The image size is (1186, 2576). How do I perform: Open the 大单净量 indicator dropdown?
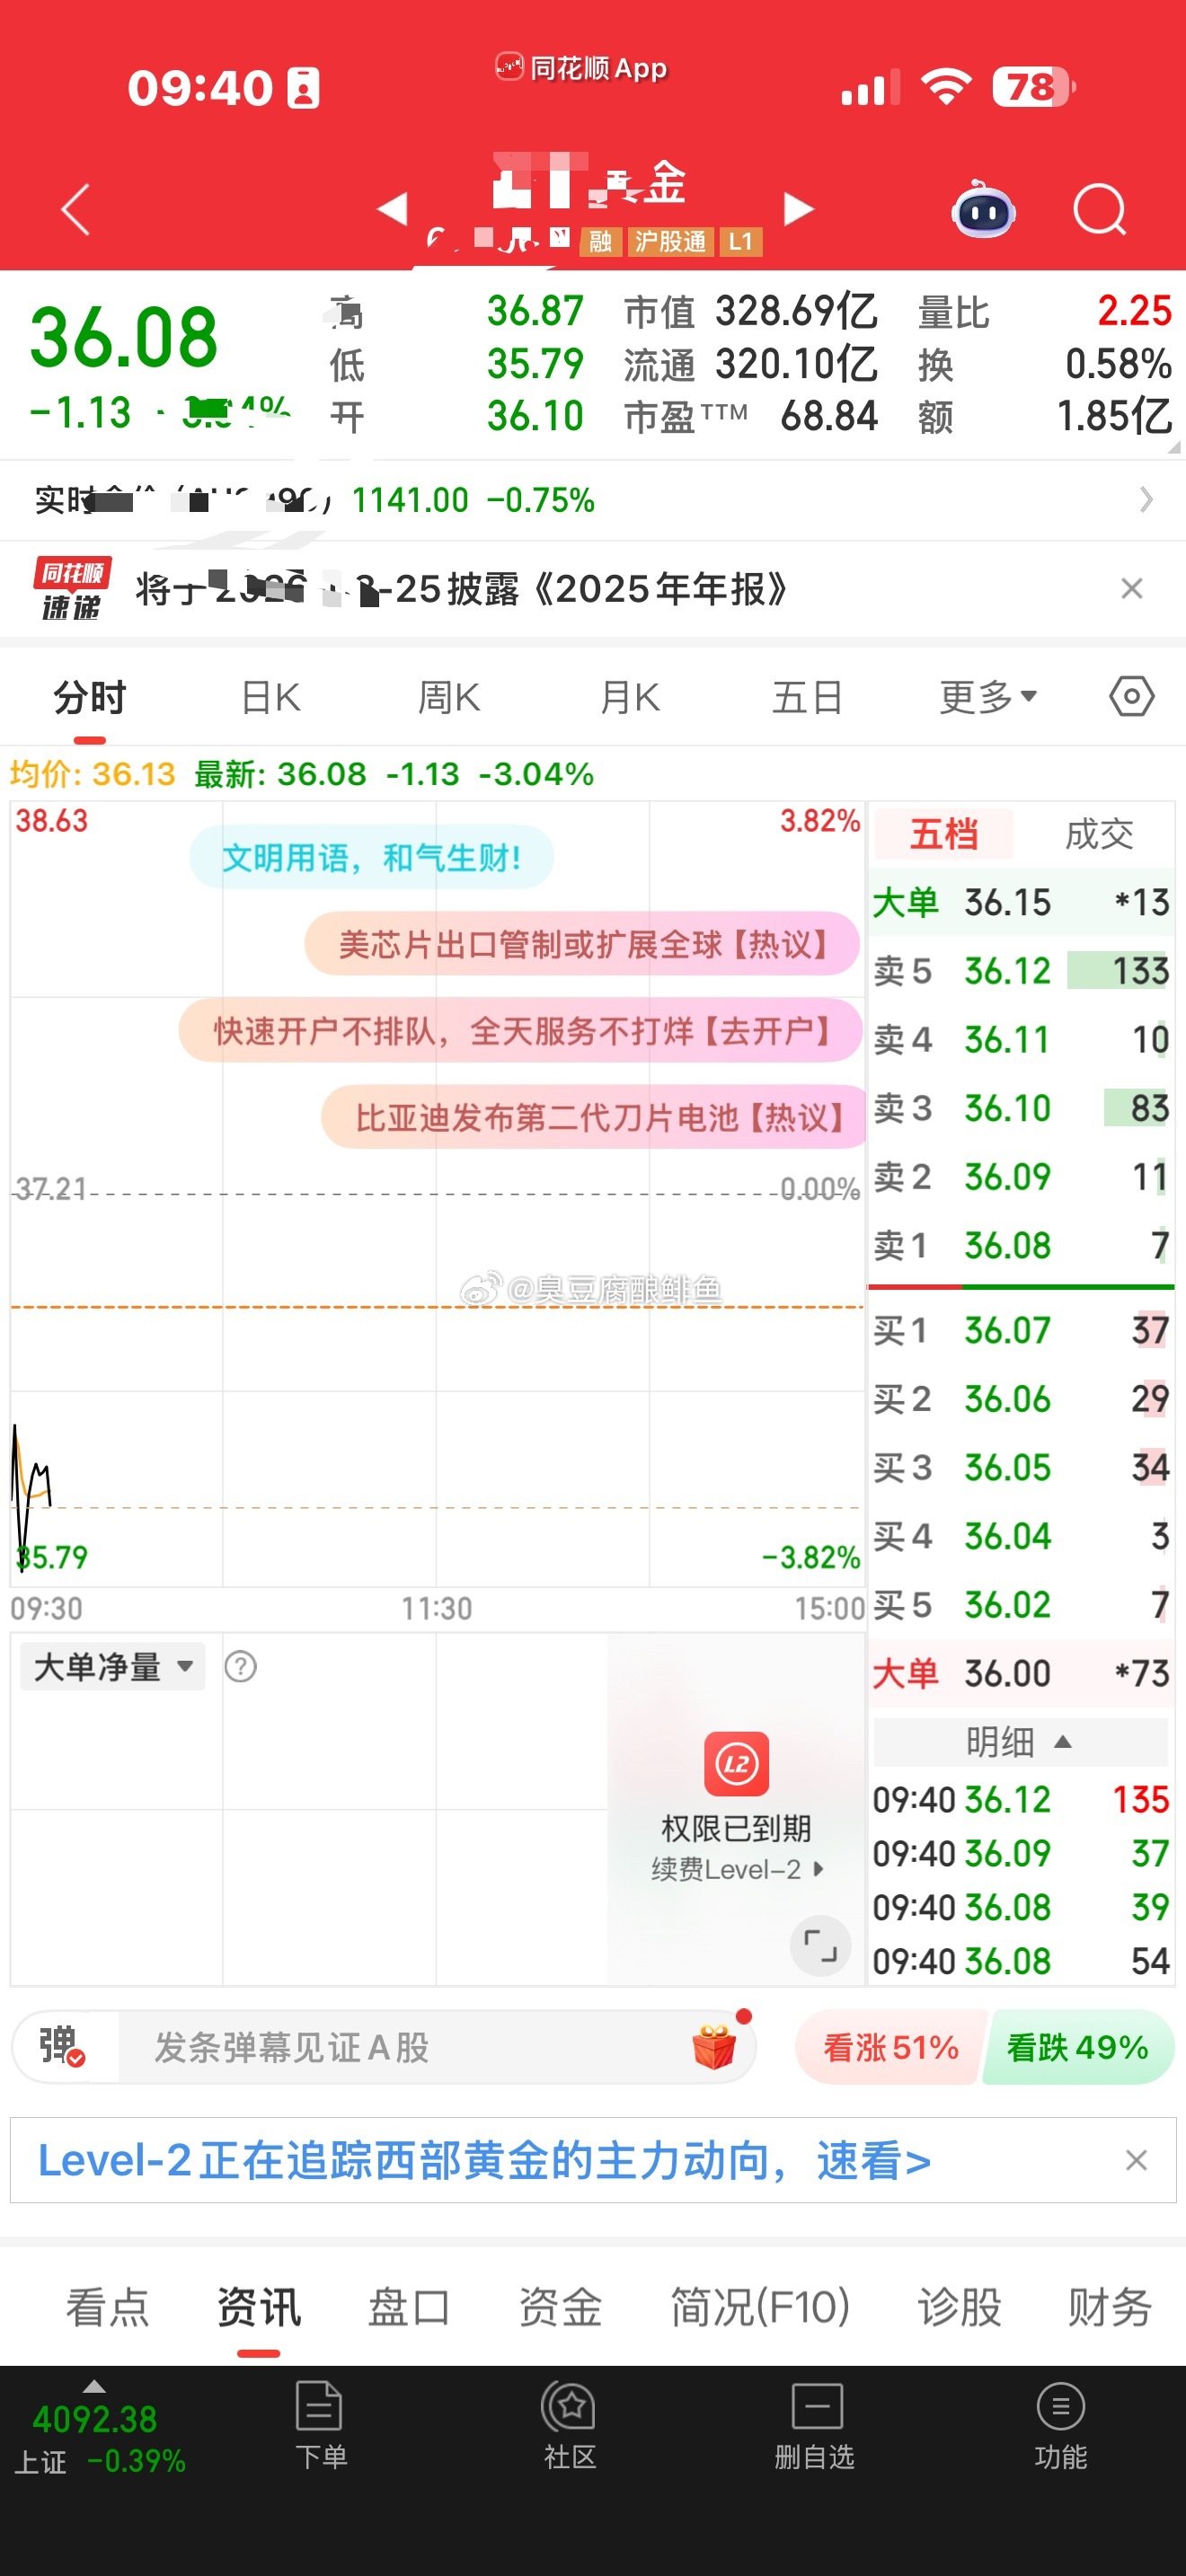113,1666
